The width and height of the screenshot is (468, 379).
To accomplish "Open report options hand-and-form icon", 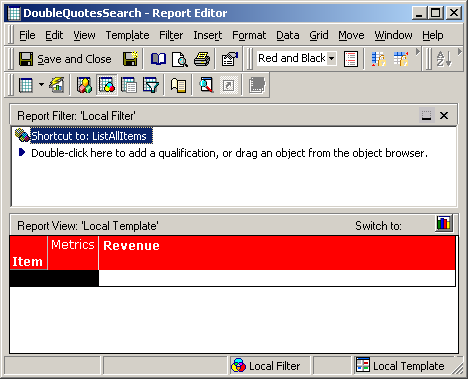I will 229,59.
